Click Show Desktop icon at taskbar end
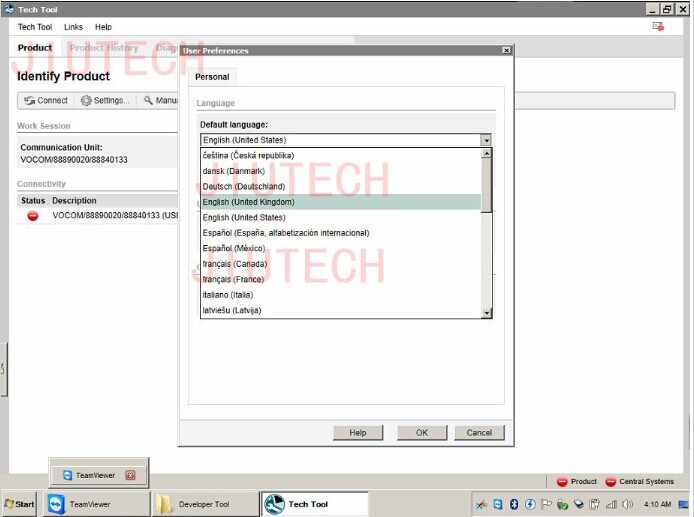Screen dimensions: 694x517 [683, 504]
